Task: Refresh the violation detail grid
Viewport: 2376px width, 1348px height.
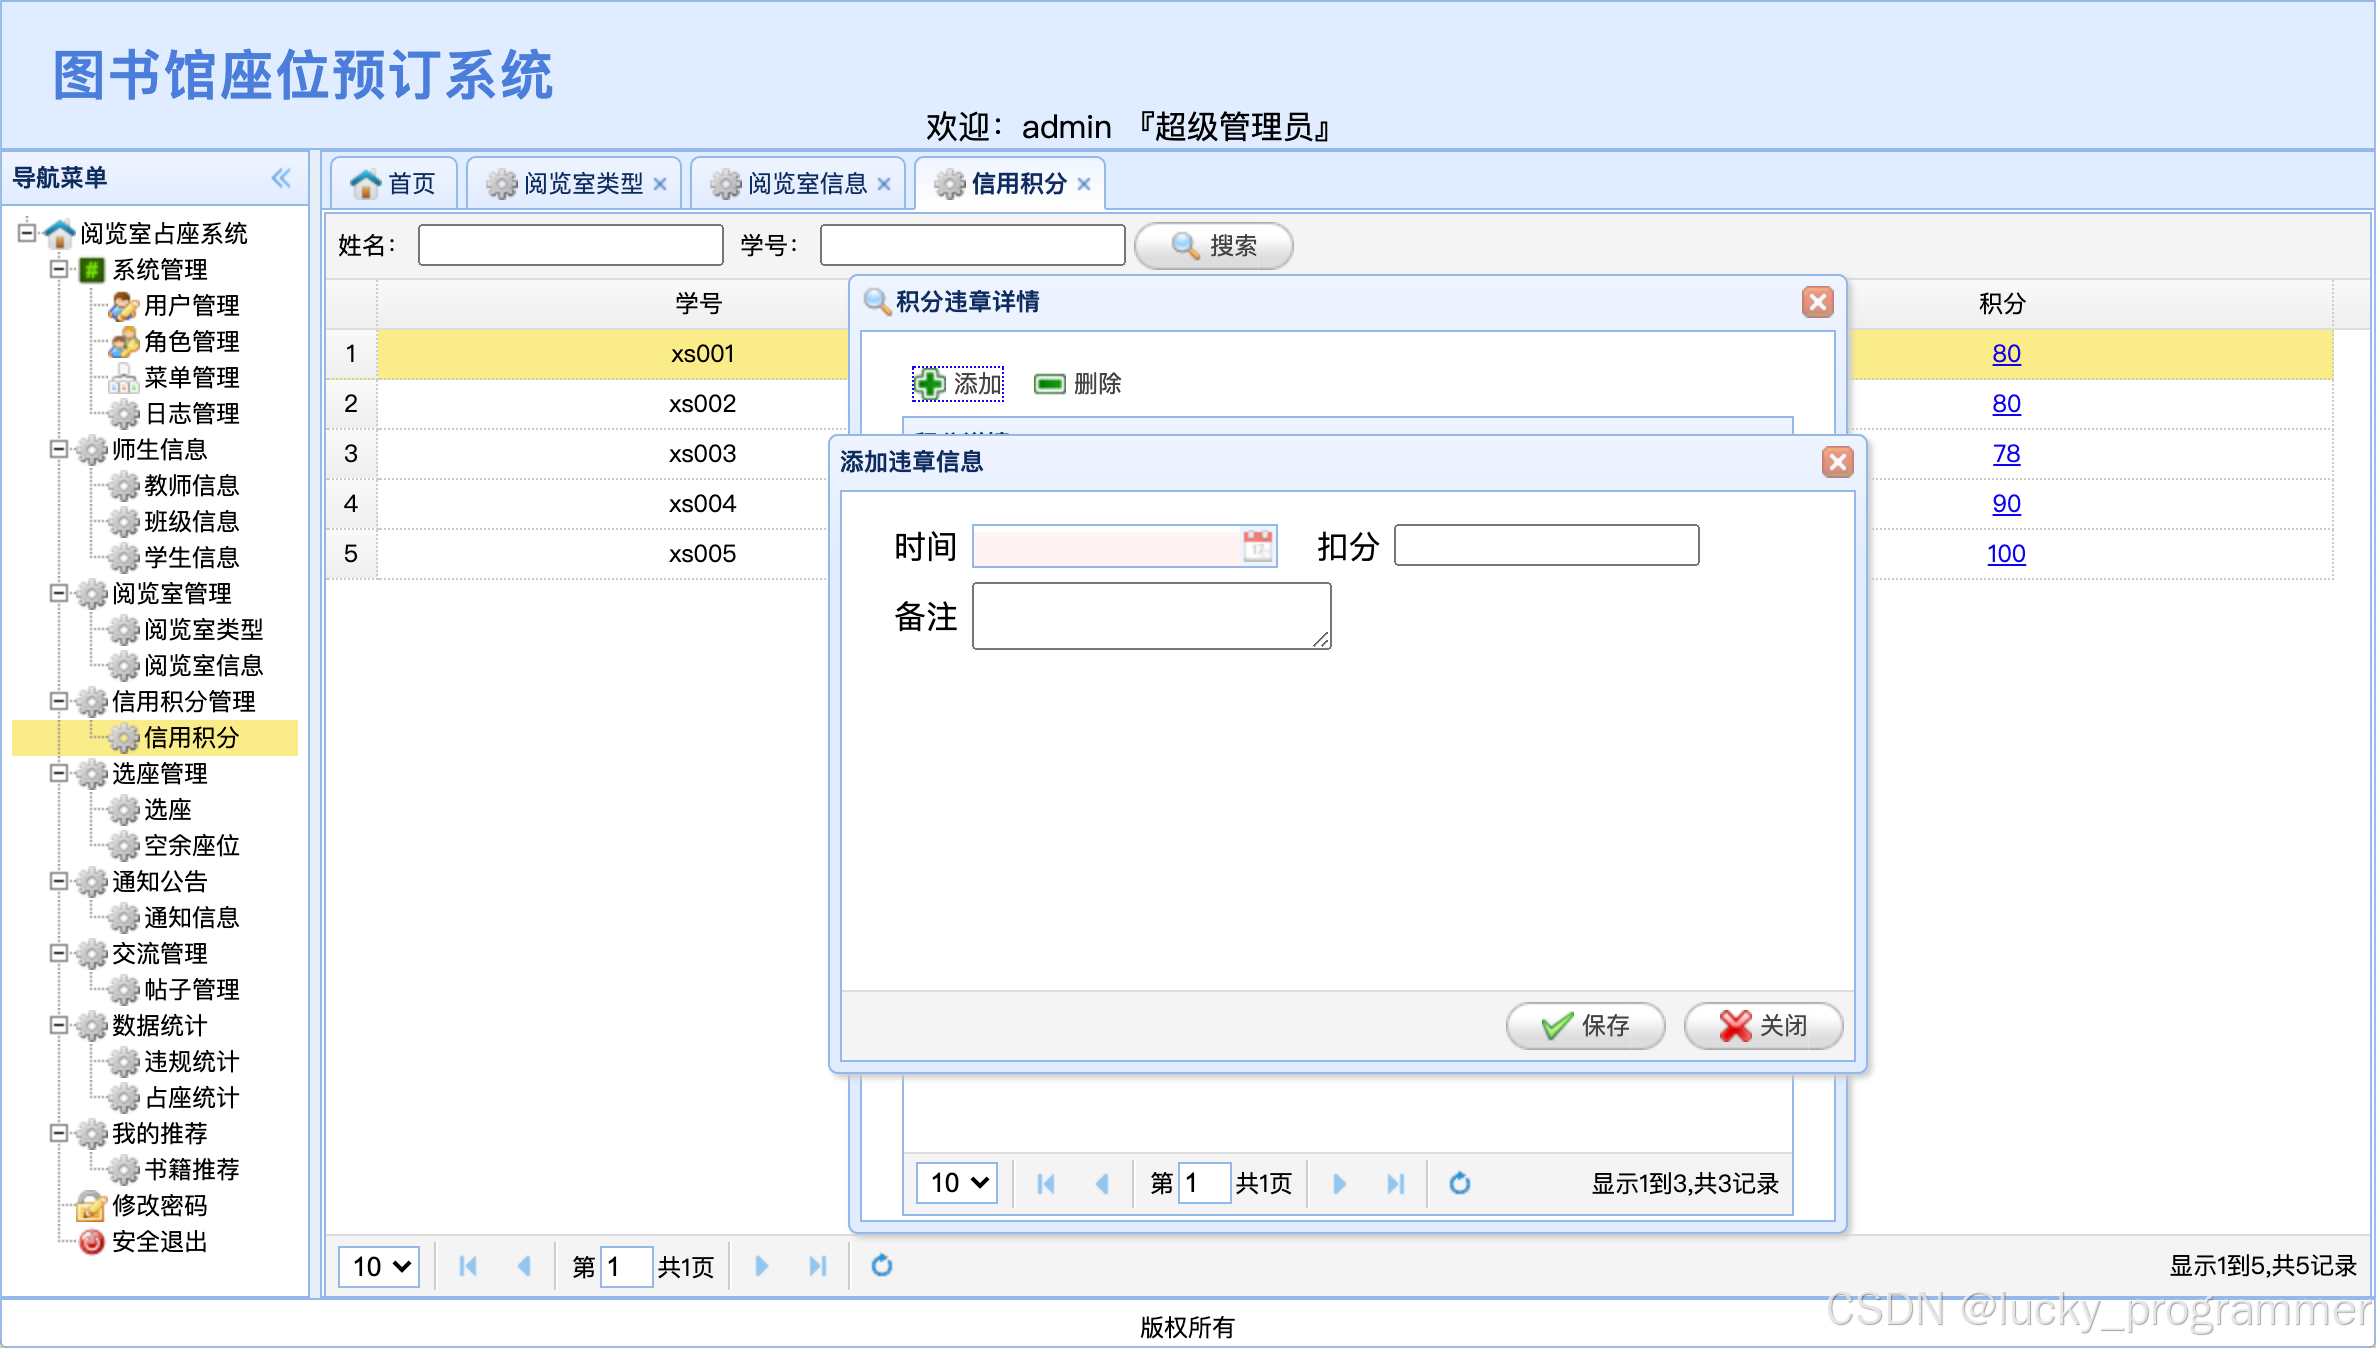Action: pos(1459,1184)
